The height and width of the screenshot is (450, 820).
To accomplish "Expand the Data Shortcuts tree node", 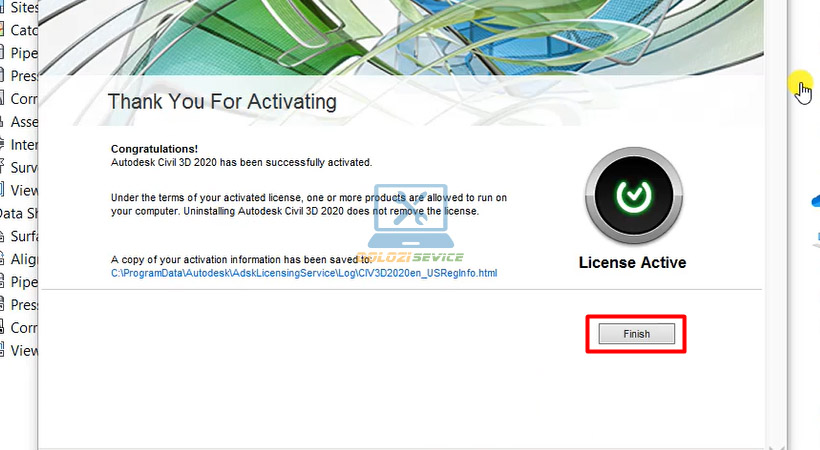I will tap(18, 213).
